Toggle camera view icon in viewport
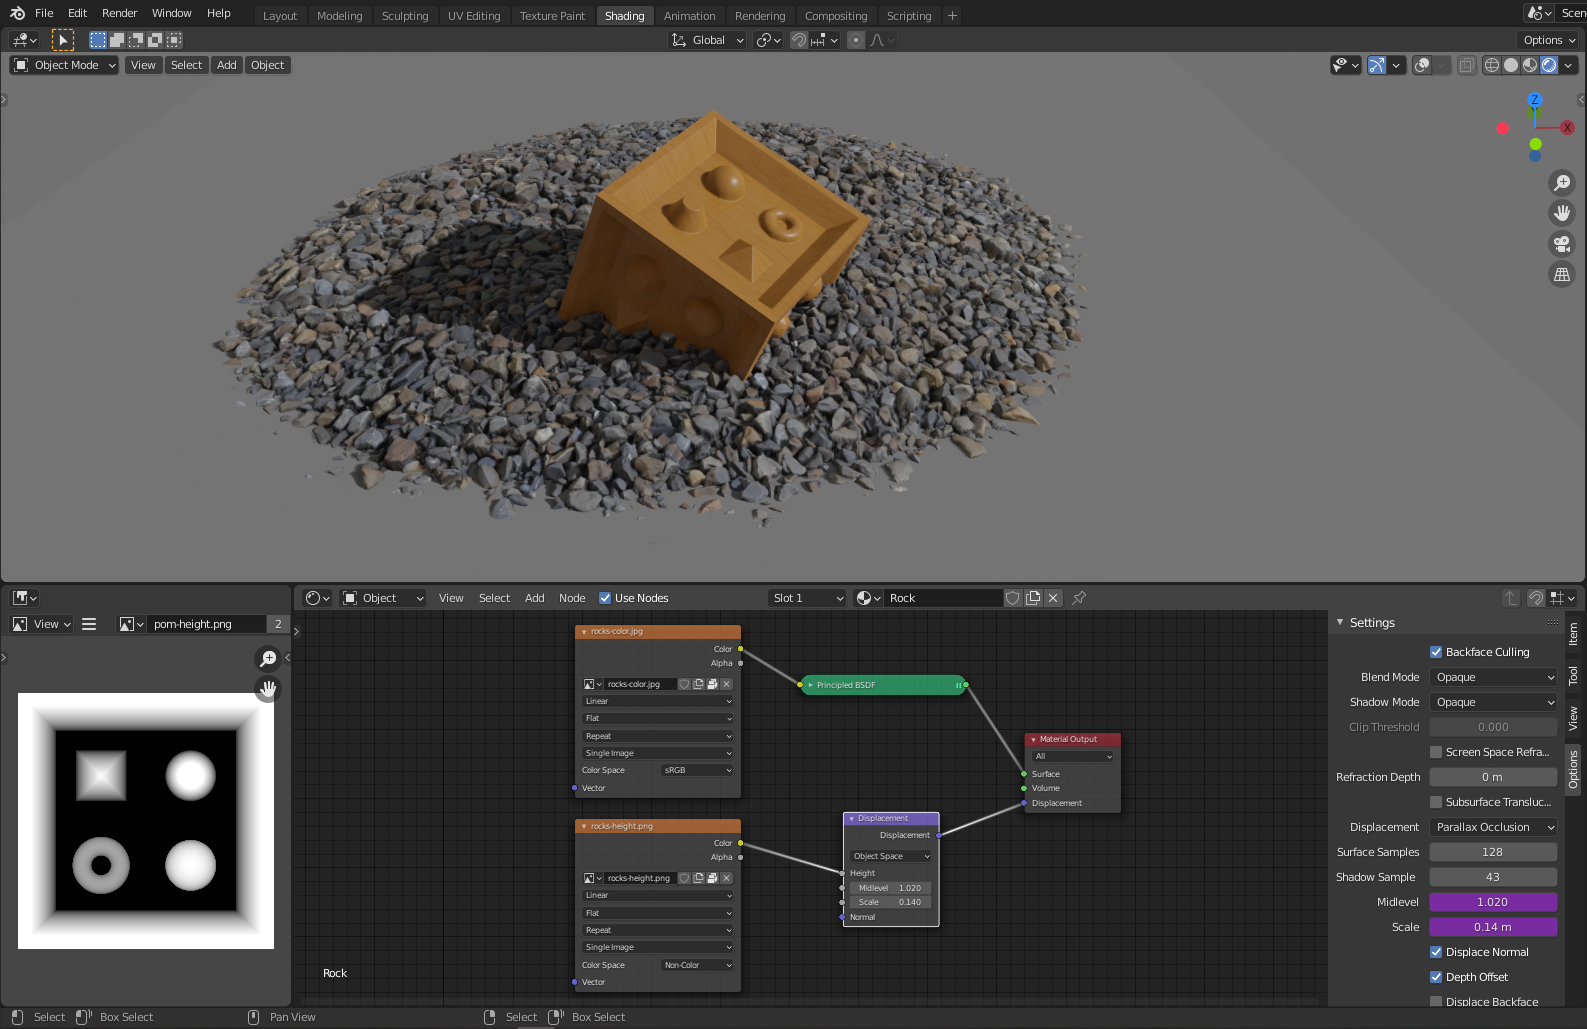The image size is (1587, 1029). 1561,244
